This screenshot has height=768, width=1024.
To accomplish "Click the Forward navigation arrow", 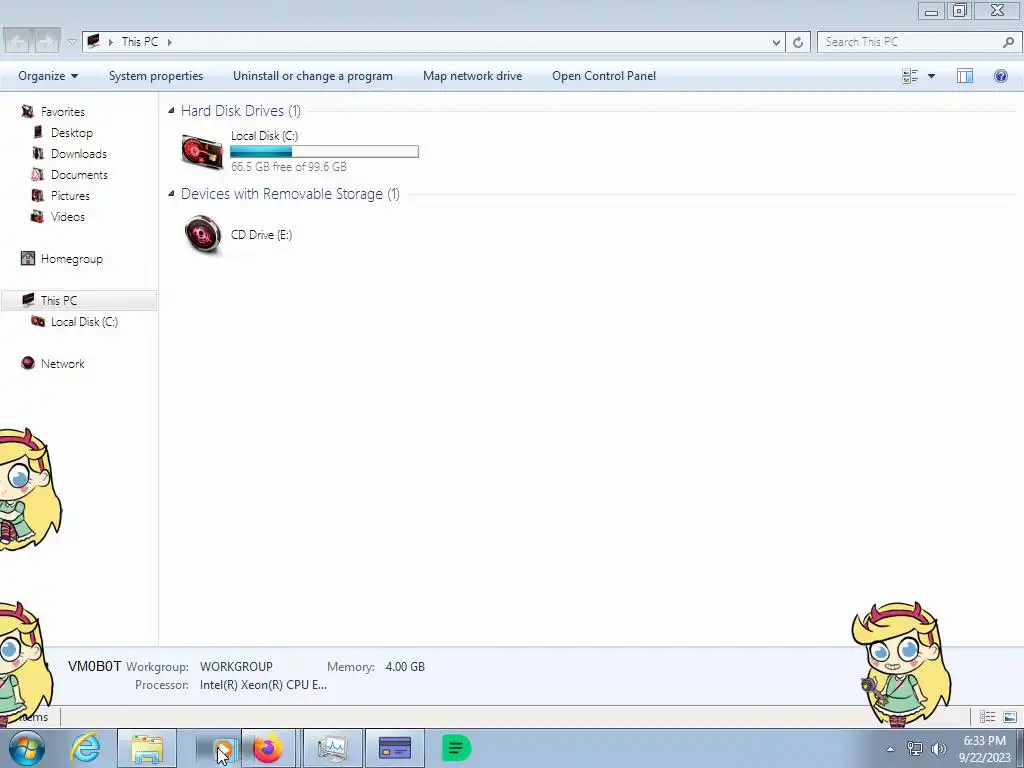I will (46, 42).
